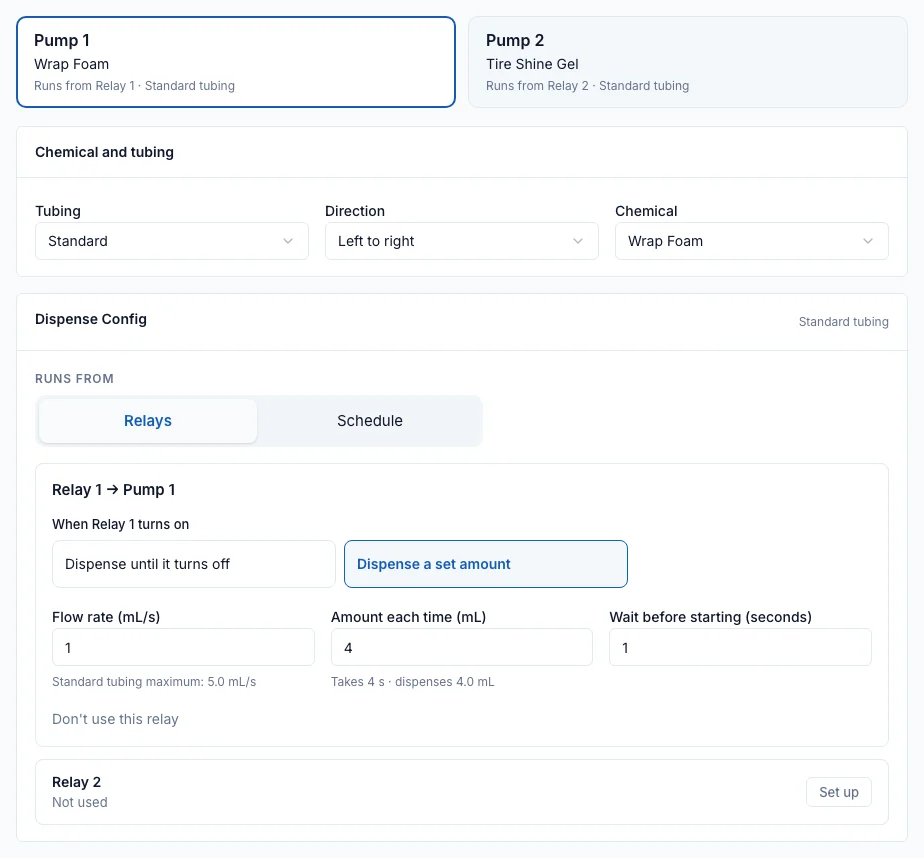Click the Relay 2 Not used status text
This screenshot has width=924, height=858.
pos(80,802)
